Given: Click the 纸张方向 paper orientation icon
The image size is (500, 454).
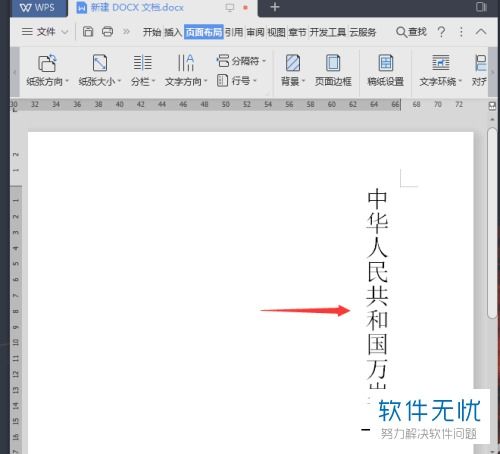Looking at the screenshot, I should [x=47, y=63].
